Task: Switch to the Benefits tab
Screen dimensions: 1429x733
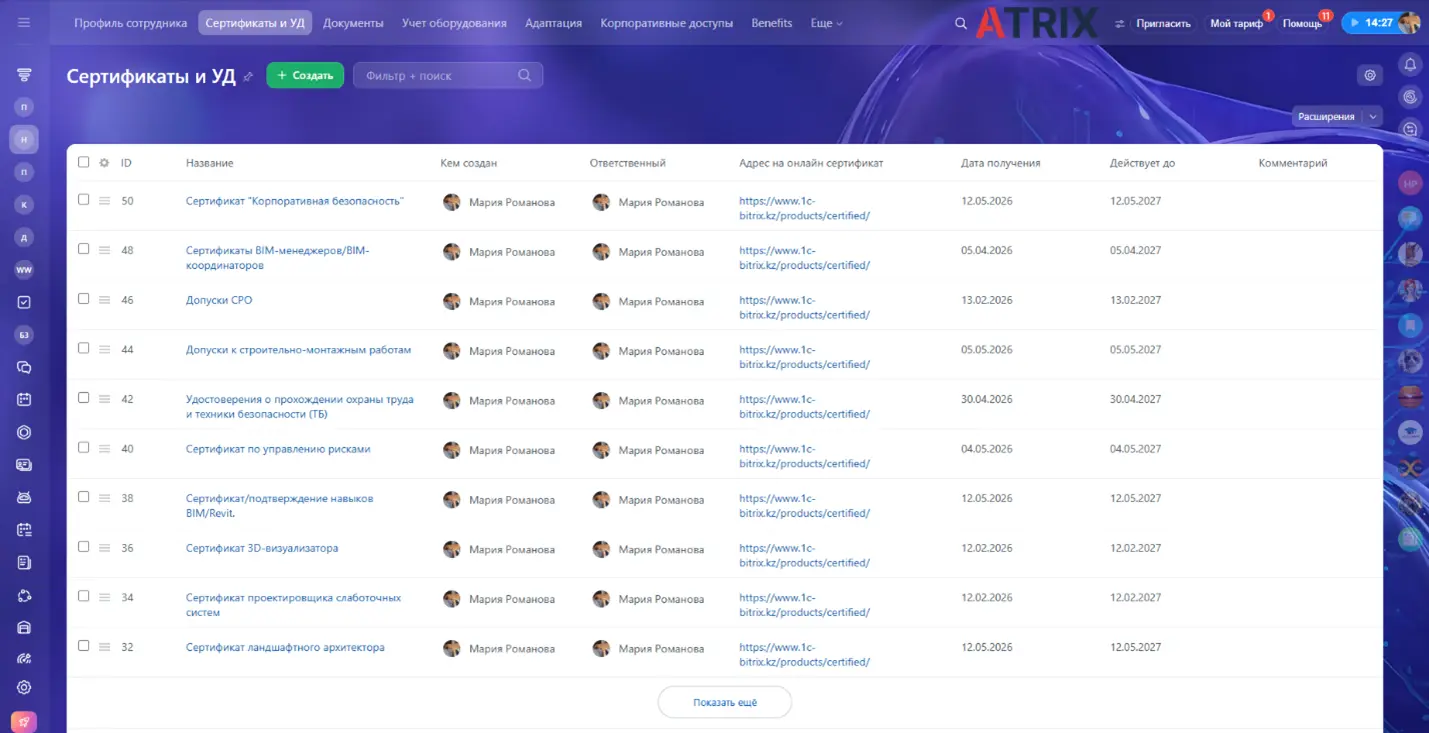Action: pos(771,23)
